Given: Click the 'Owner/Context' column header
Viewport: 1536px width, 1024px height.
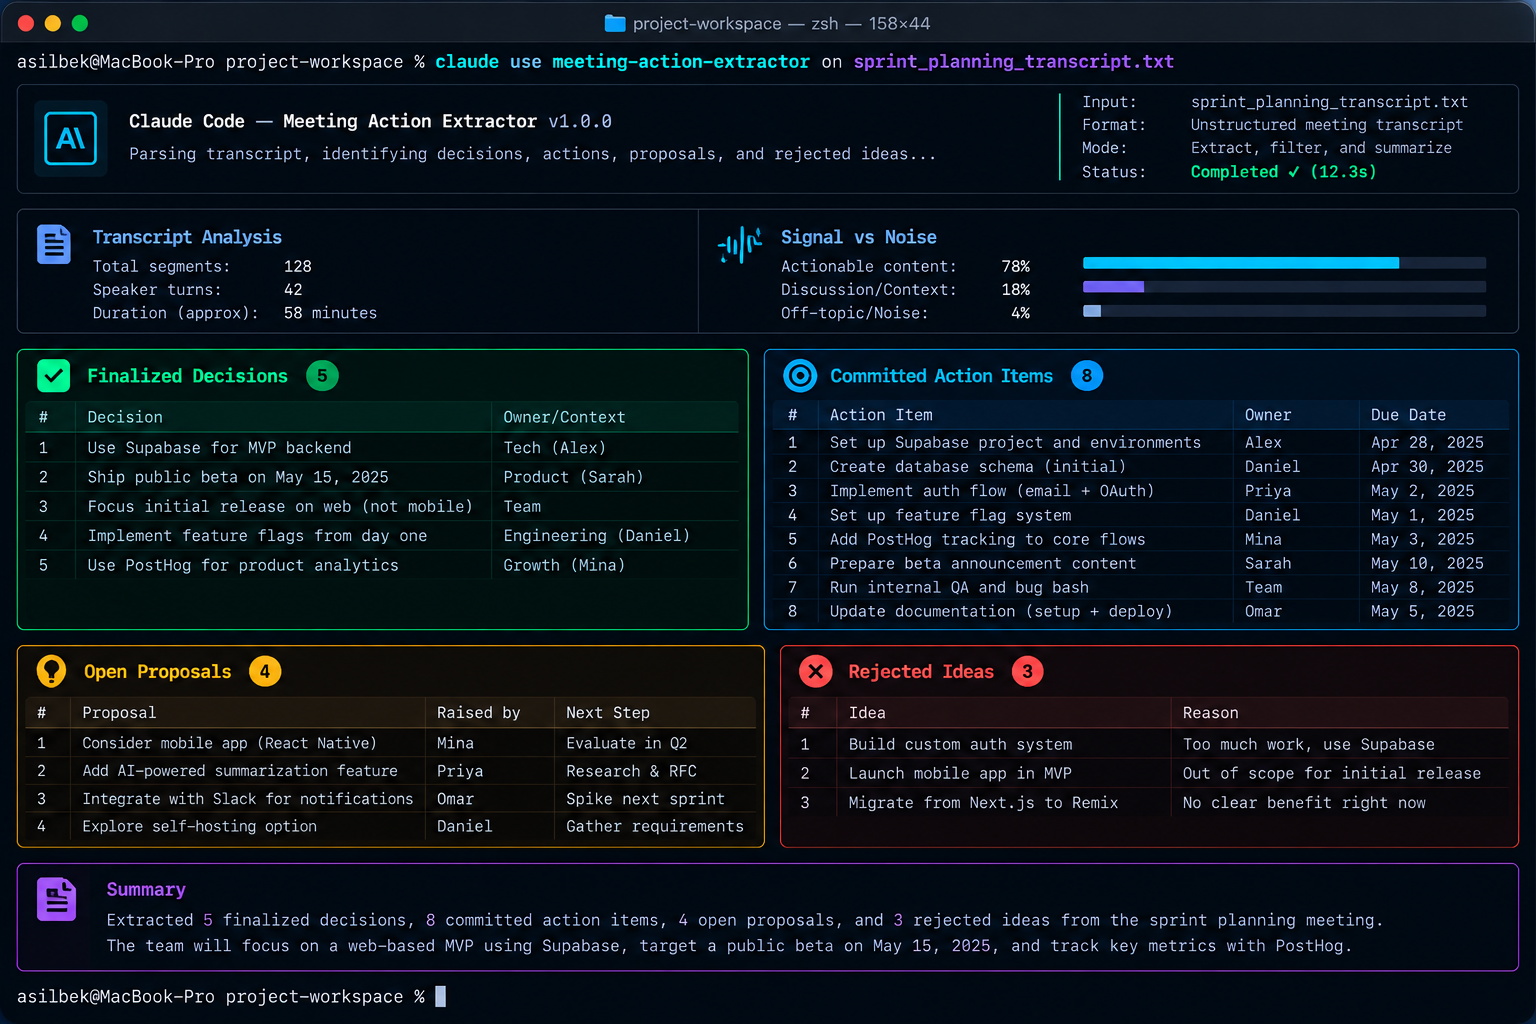Looking at the screenshot, I should pos(564,417).
